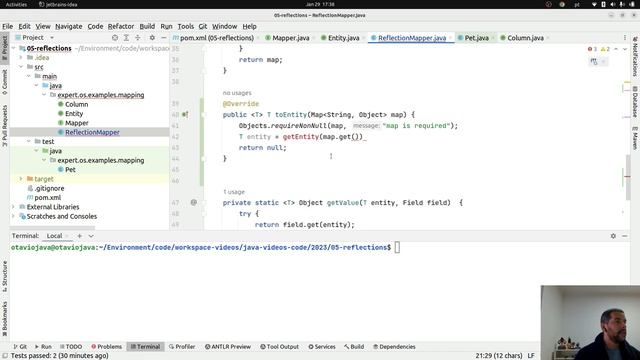Open Project panel settings gear
640x360 pixels.
coord(152,38)
